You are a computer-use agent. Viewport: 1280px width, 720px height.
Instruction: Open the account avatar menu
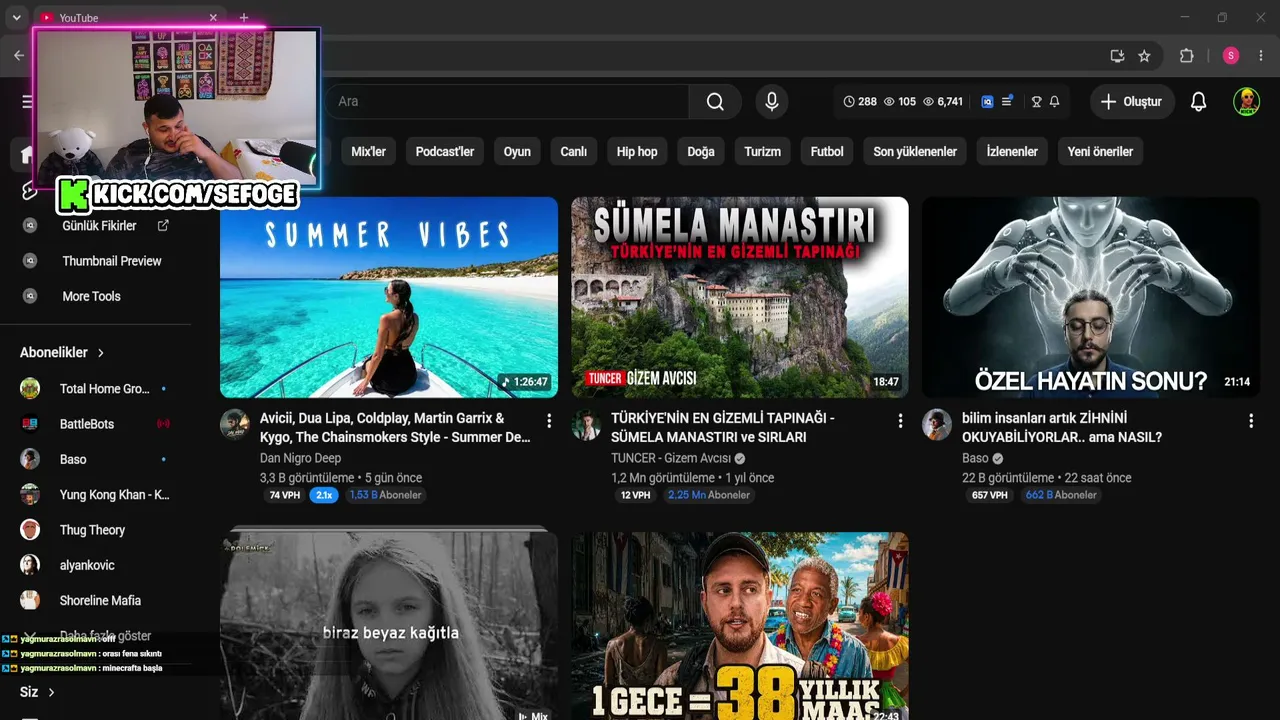point(1246,101)
